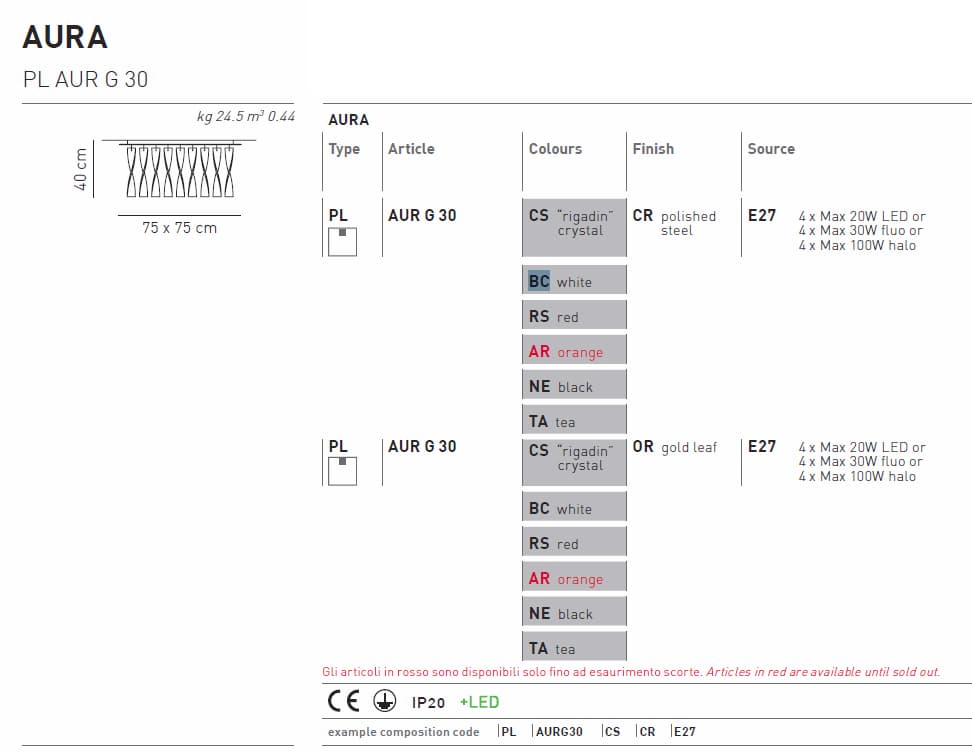This screenshot has width=972, height=752.
Task: Pick TA tea in the polished steel group
Action: tap(574, 421)
